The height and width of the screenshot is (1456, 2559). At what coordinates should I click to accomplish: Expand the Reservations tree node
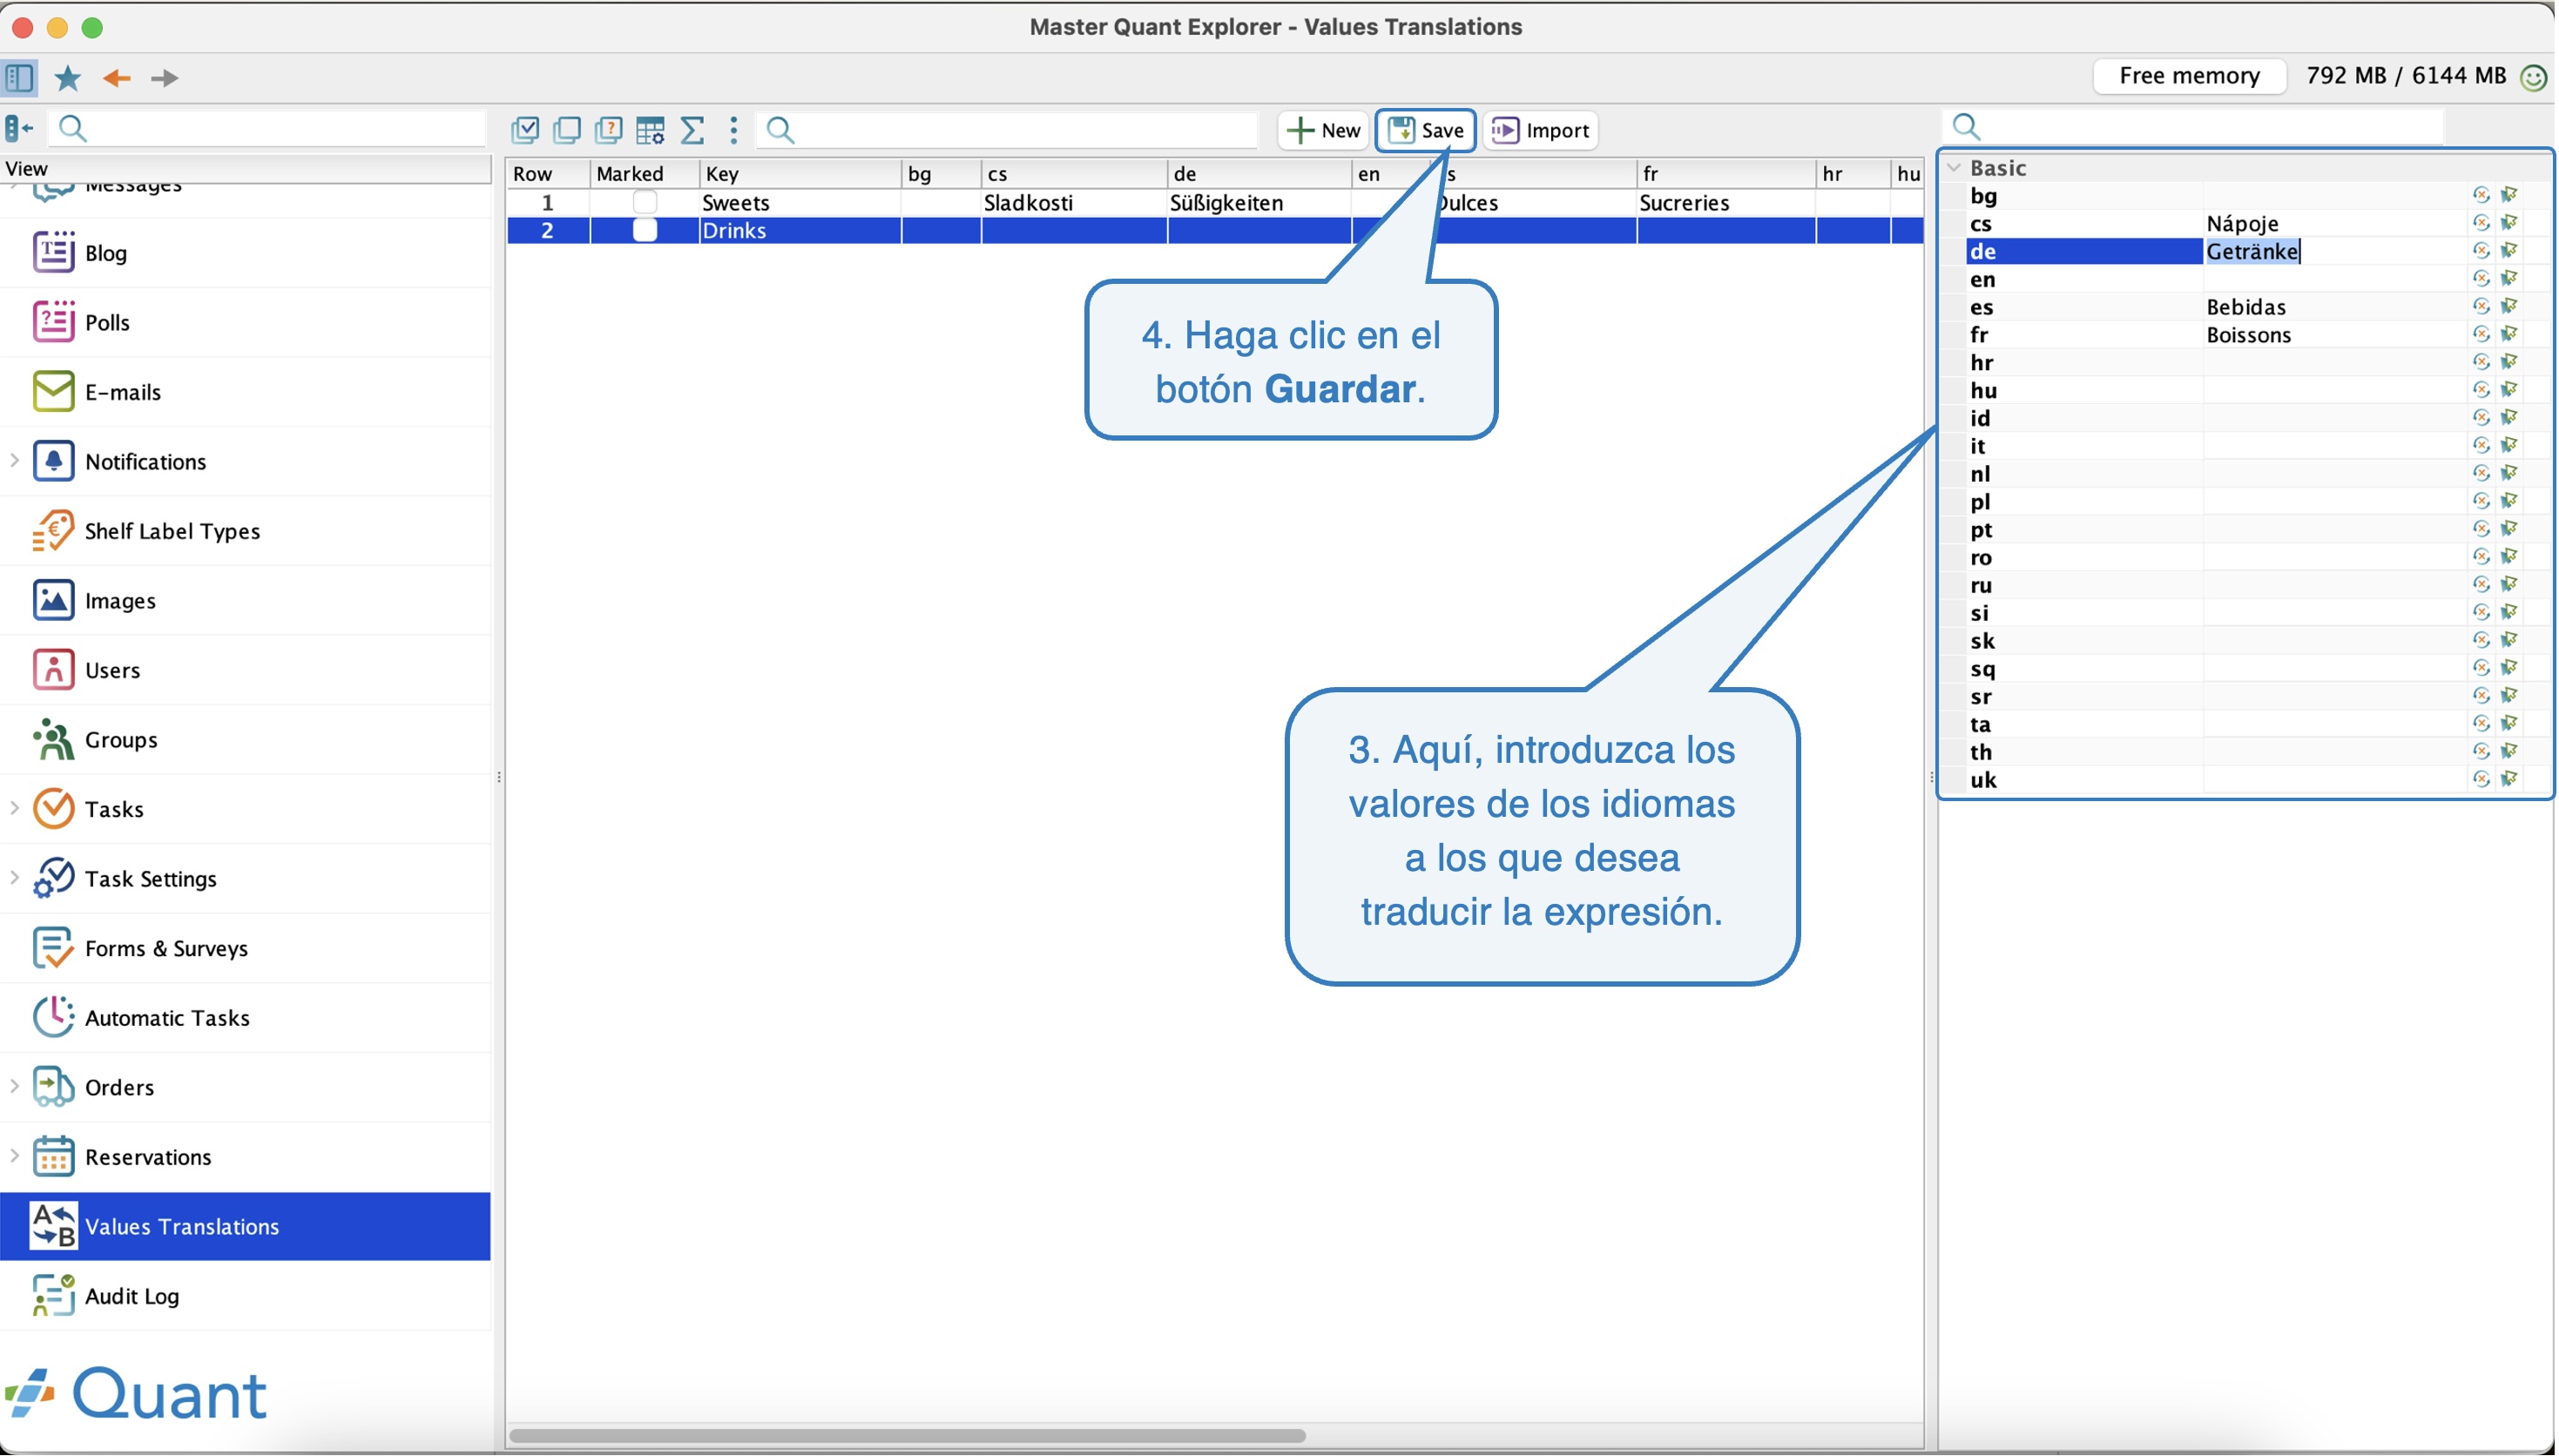(14, 1156)
